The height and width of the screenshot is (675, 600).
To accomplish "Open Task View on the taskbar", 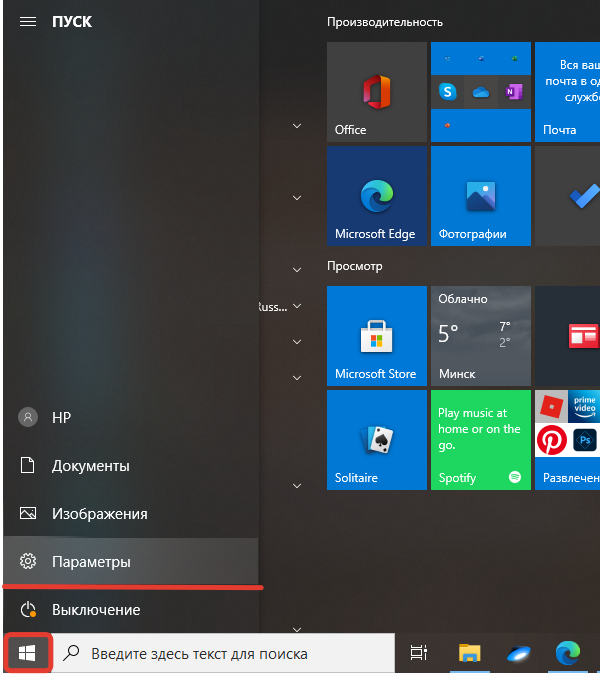I will coord(419,653).
